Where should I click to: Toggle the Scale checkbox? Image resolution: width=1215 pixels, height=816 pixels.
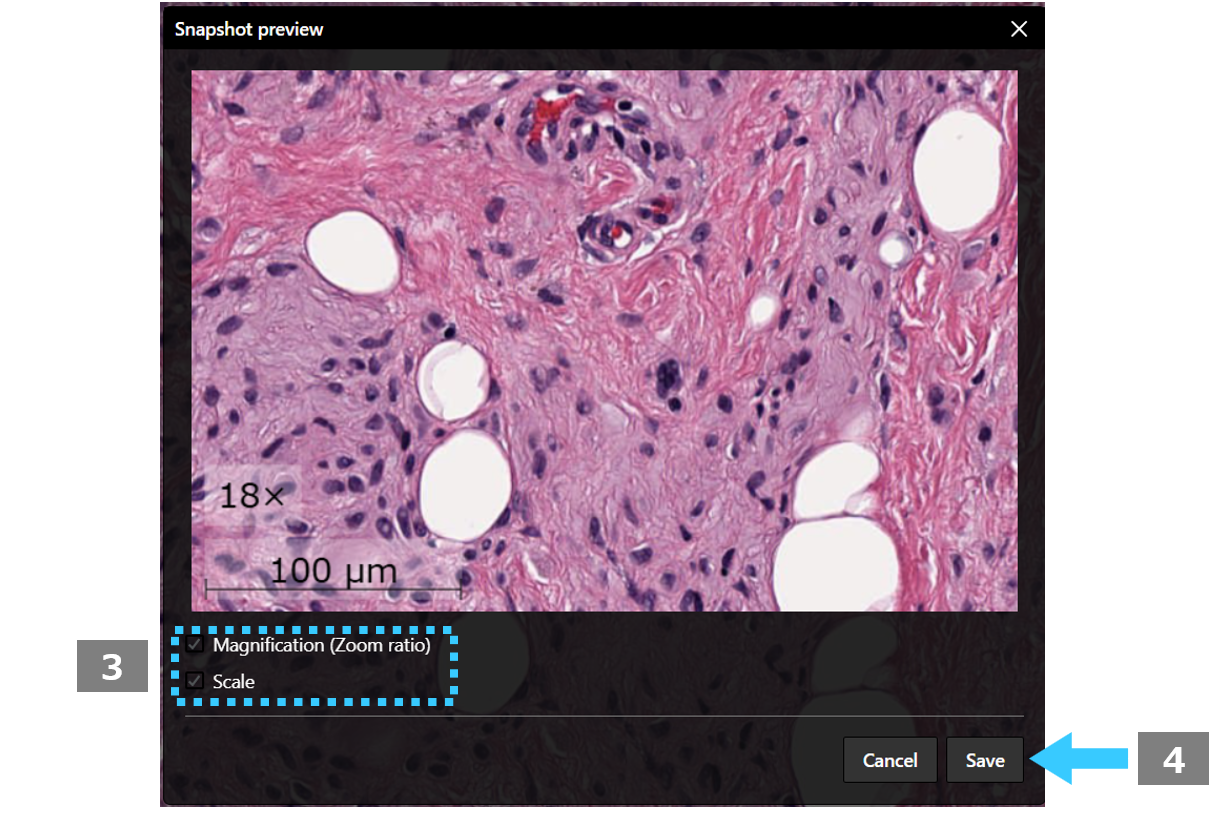click(195, 681)
